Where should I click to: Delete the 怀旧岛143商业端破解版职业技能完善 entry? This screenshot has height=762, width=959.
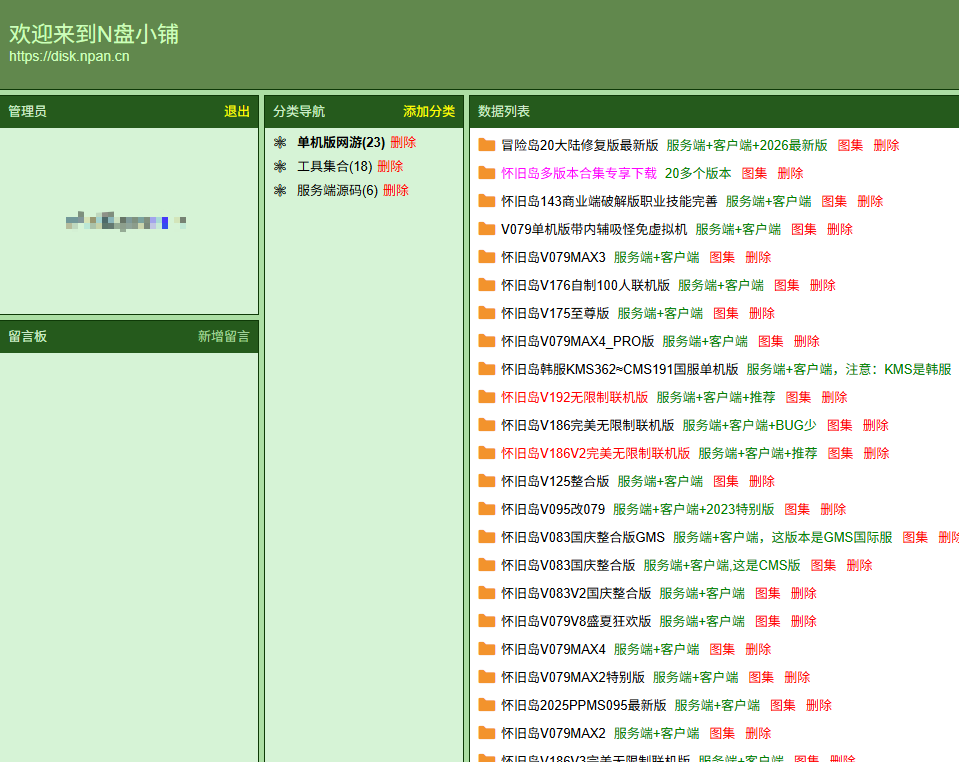coord(870,201)
